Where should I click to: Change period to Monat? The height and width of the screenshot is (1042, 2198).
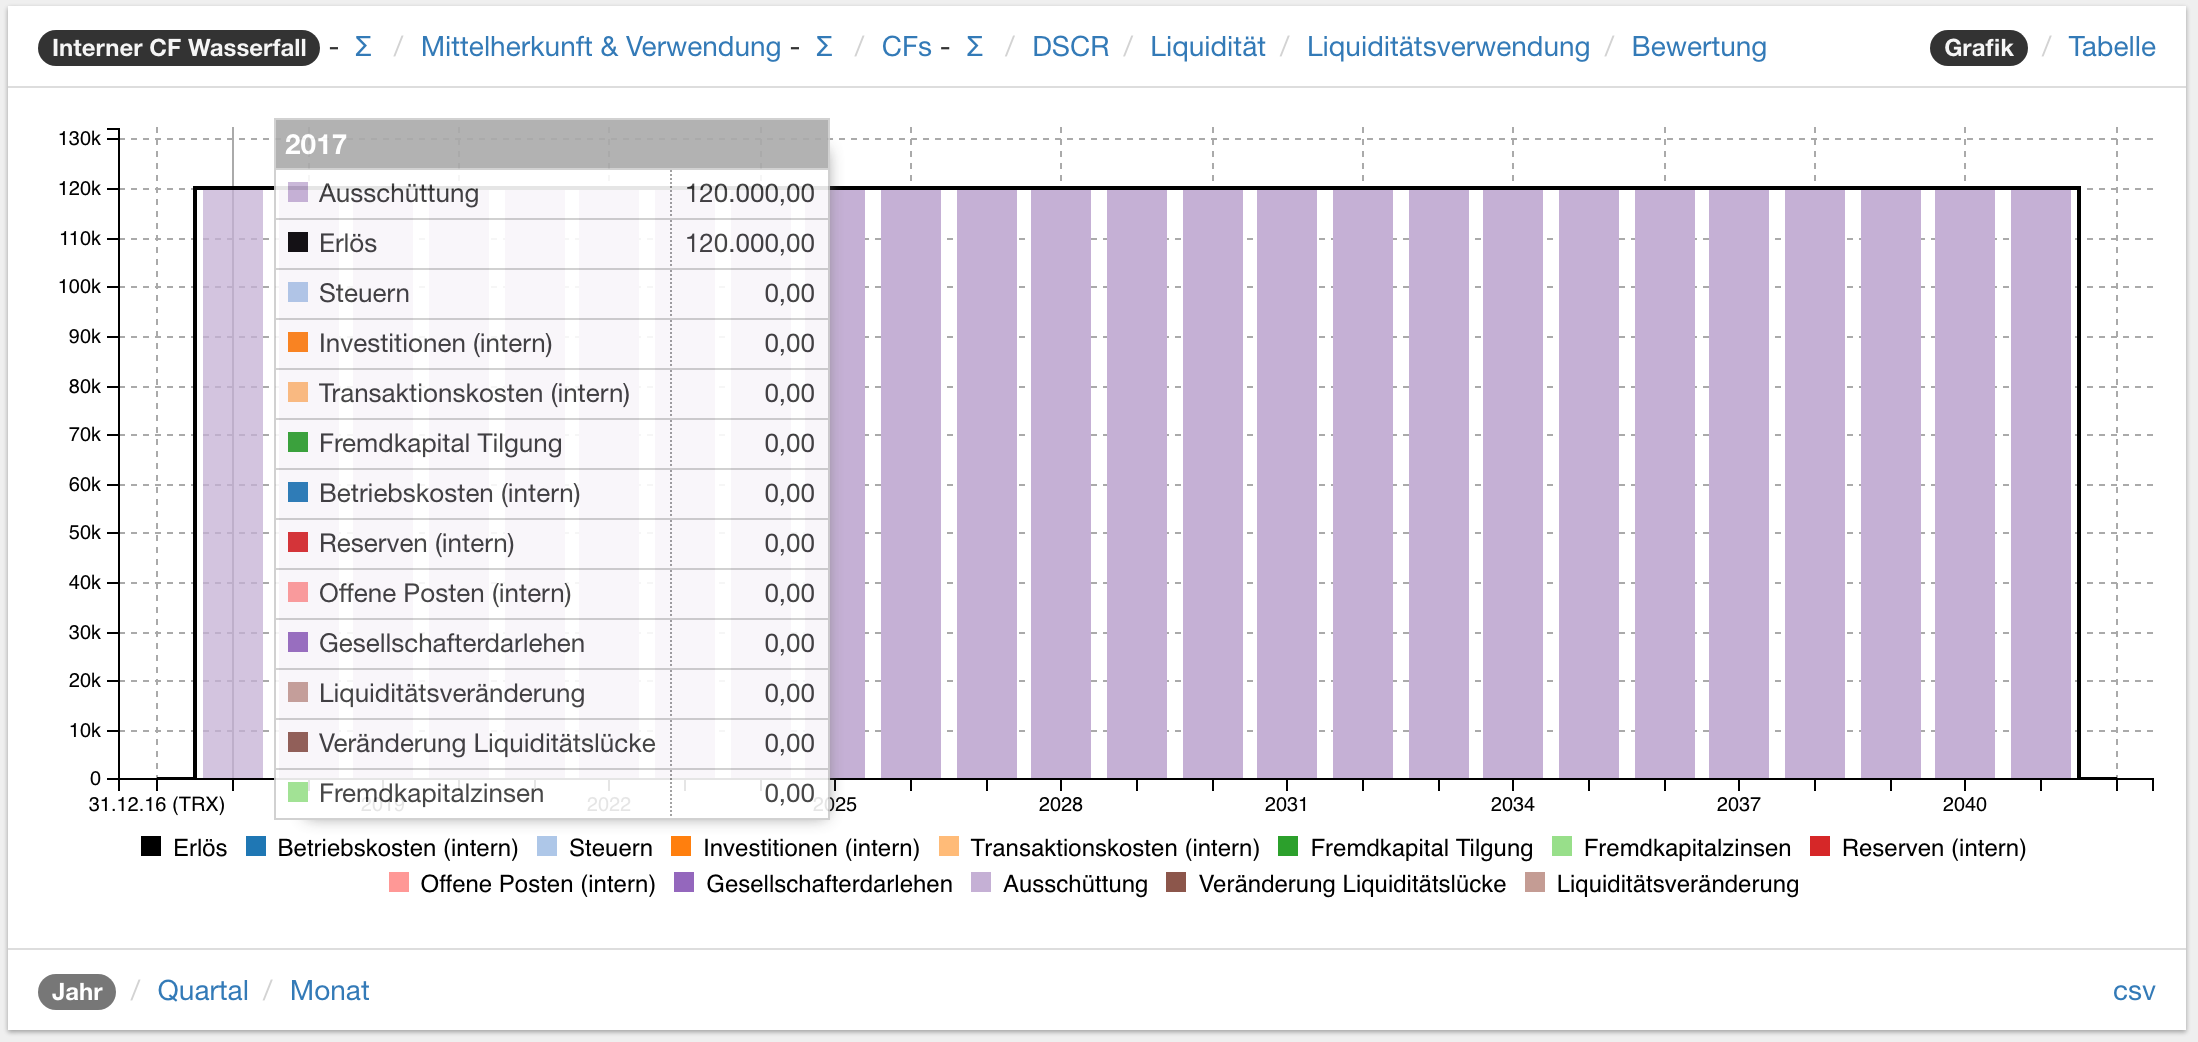pos(329,991)
